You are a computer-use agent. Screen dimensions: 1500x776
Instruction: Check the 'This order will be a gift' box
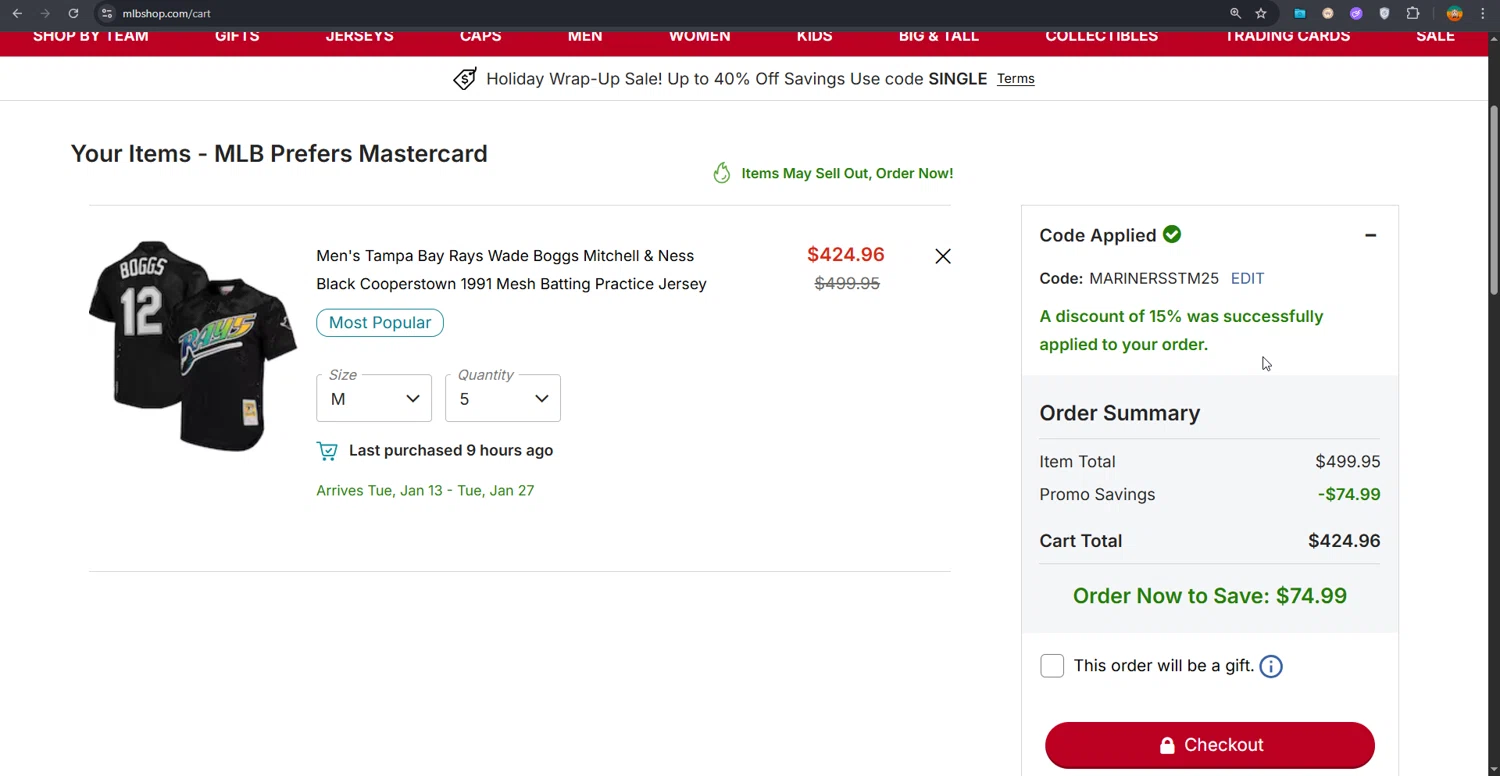1052,667
